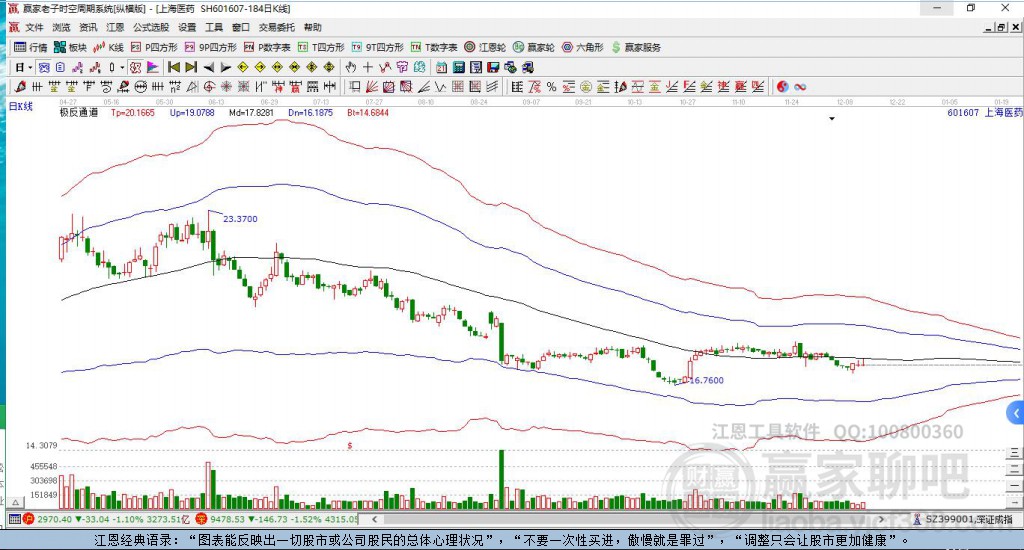Open the 资讯 menu
The image size is (1024, 550).
click(x=88, y=27)
